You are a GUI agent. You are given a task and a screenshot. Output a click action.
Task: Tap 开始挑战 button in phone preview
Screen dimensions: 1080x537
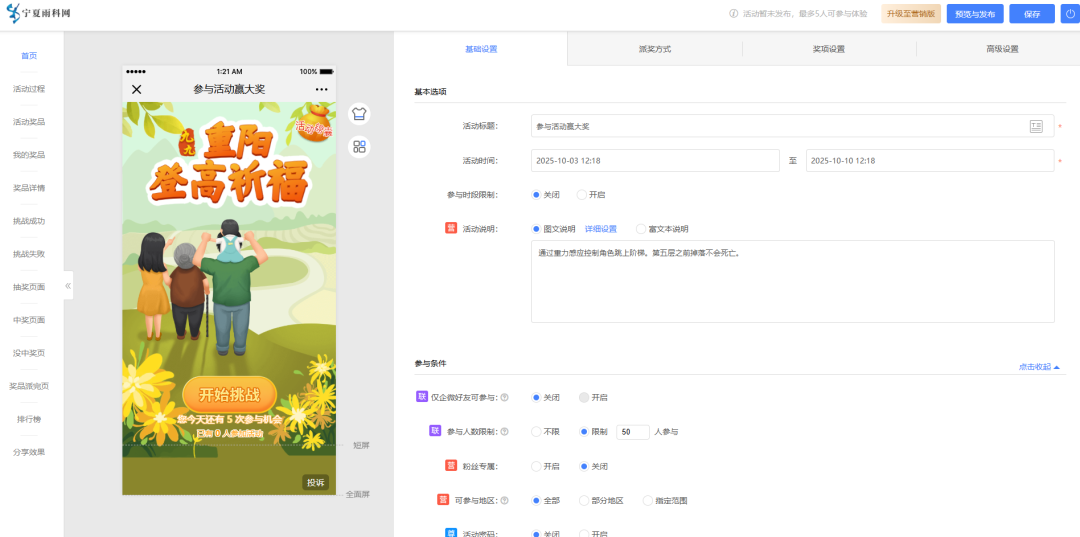point(229,394)
